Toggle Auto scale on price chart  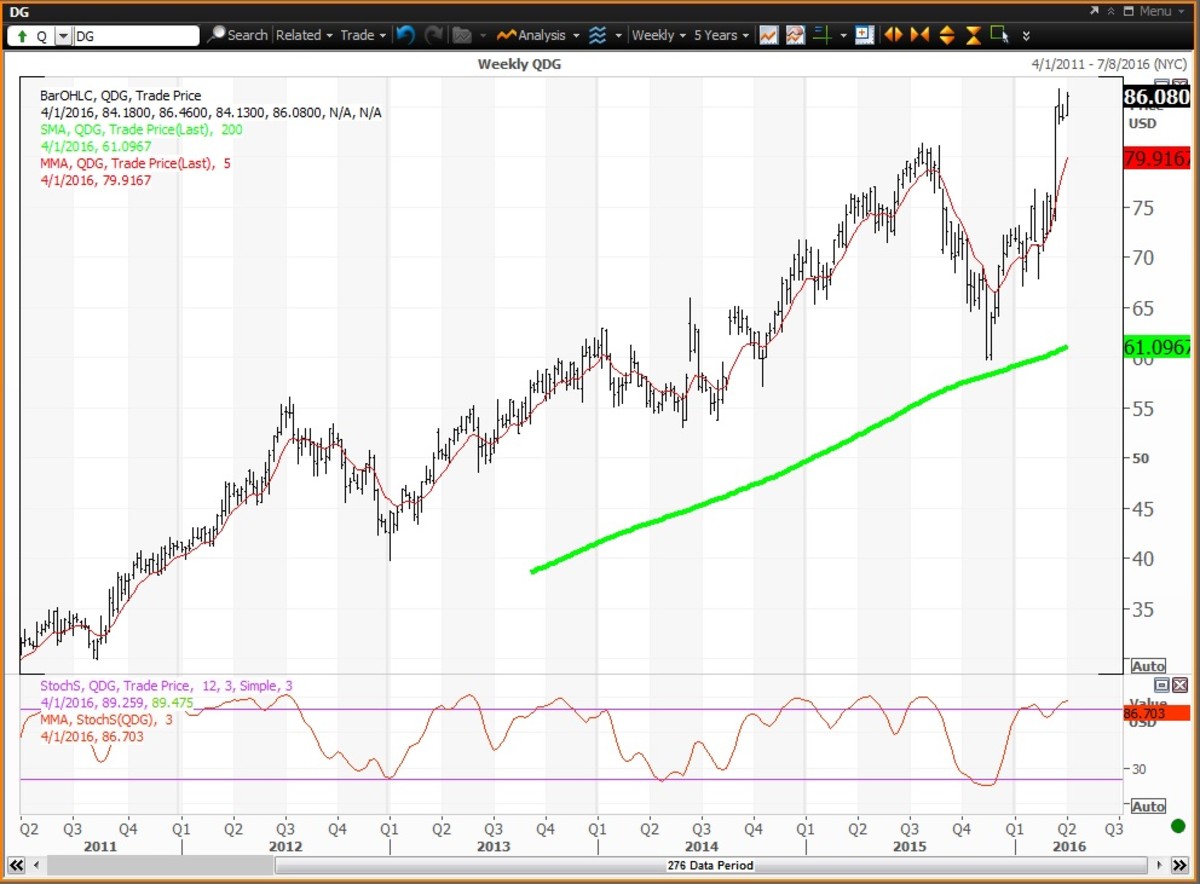click(1148, 666)
